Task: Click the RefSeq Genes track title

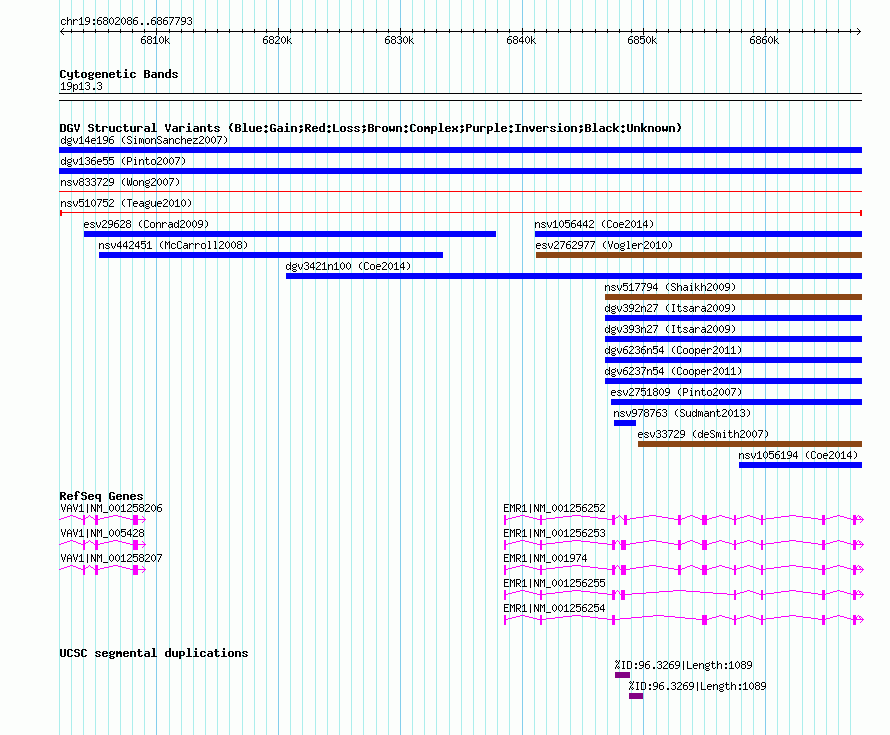Action: pyautogui.click(x=101, y=495)
